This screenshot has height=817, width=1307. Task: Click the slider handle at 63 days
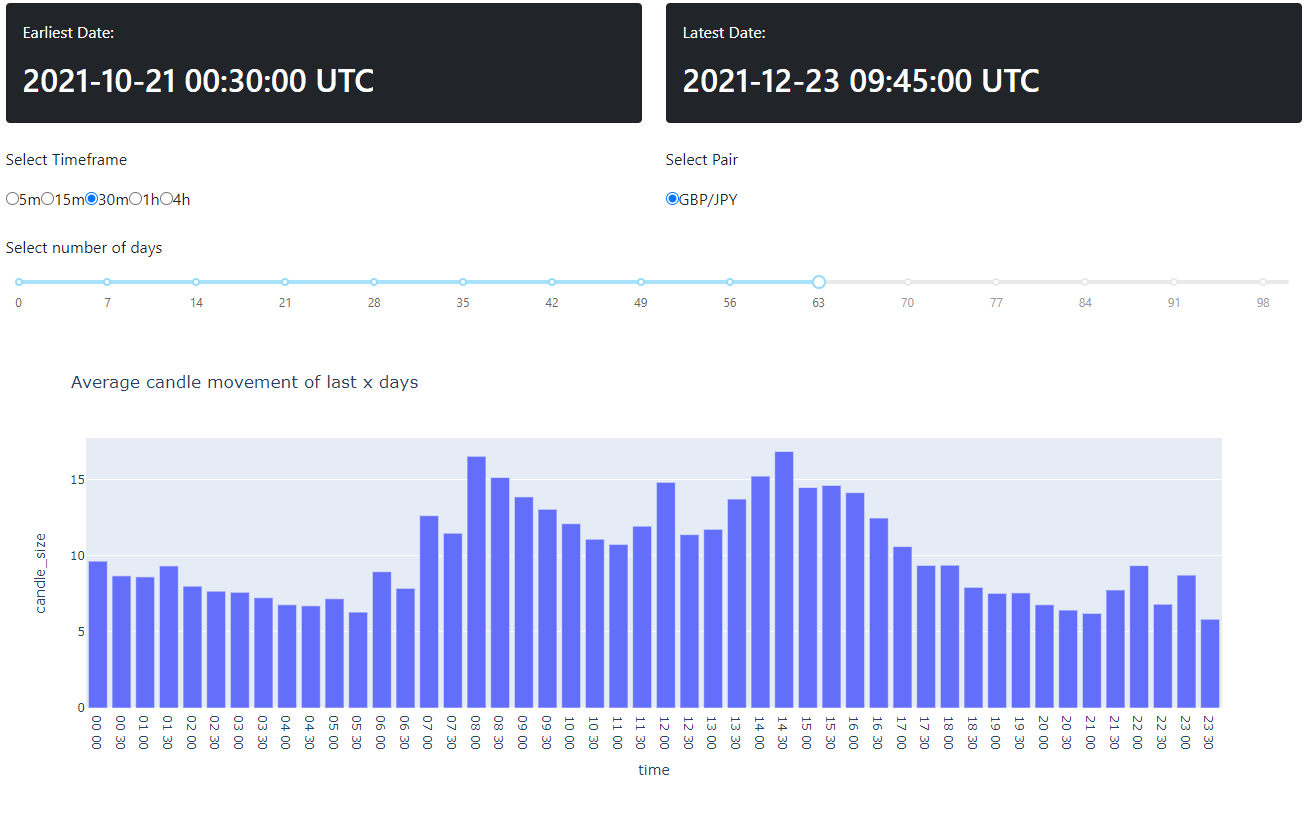pyautogui.click(x=819, y=282)
